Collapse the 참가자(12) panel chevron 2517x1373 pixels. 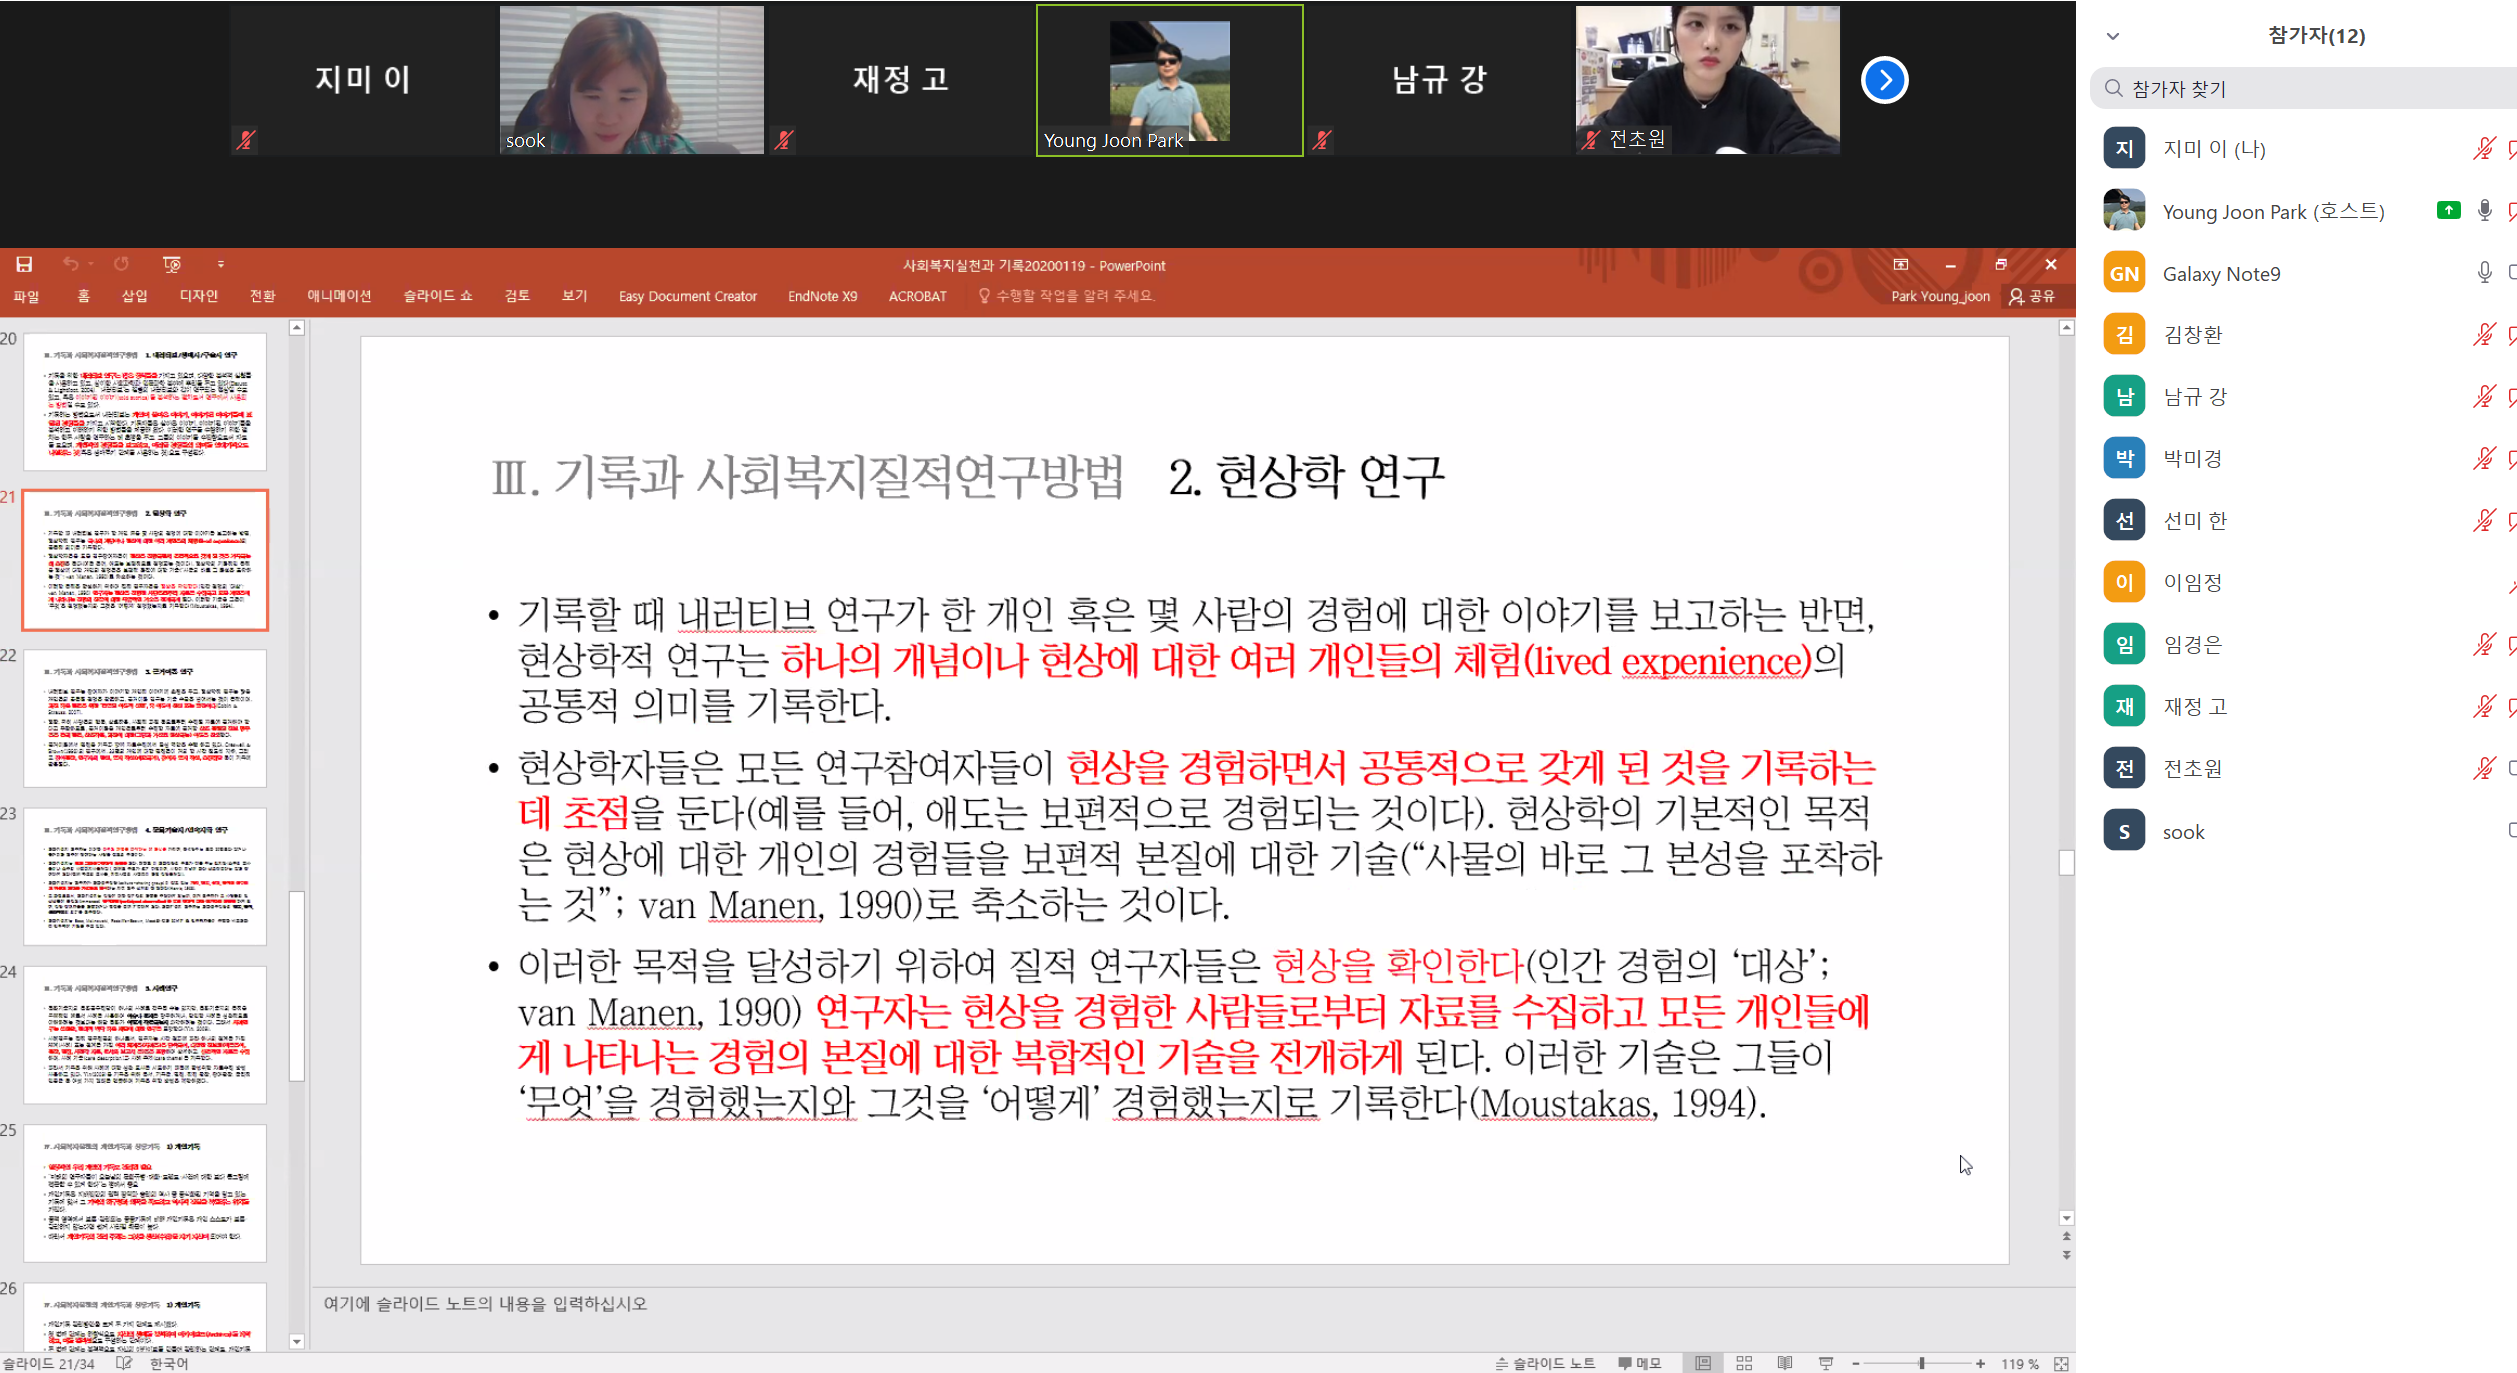coord(2113,36)
